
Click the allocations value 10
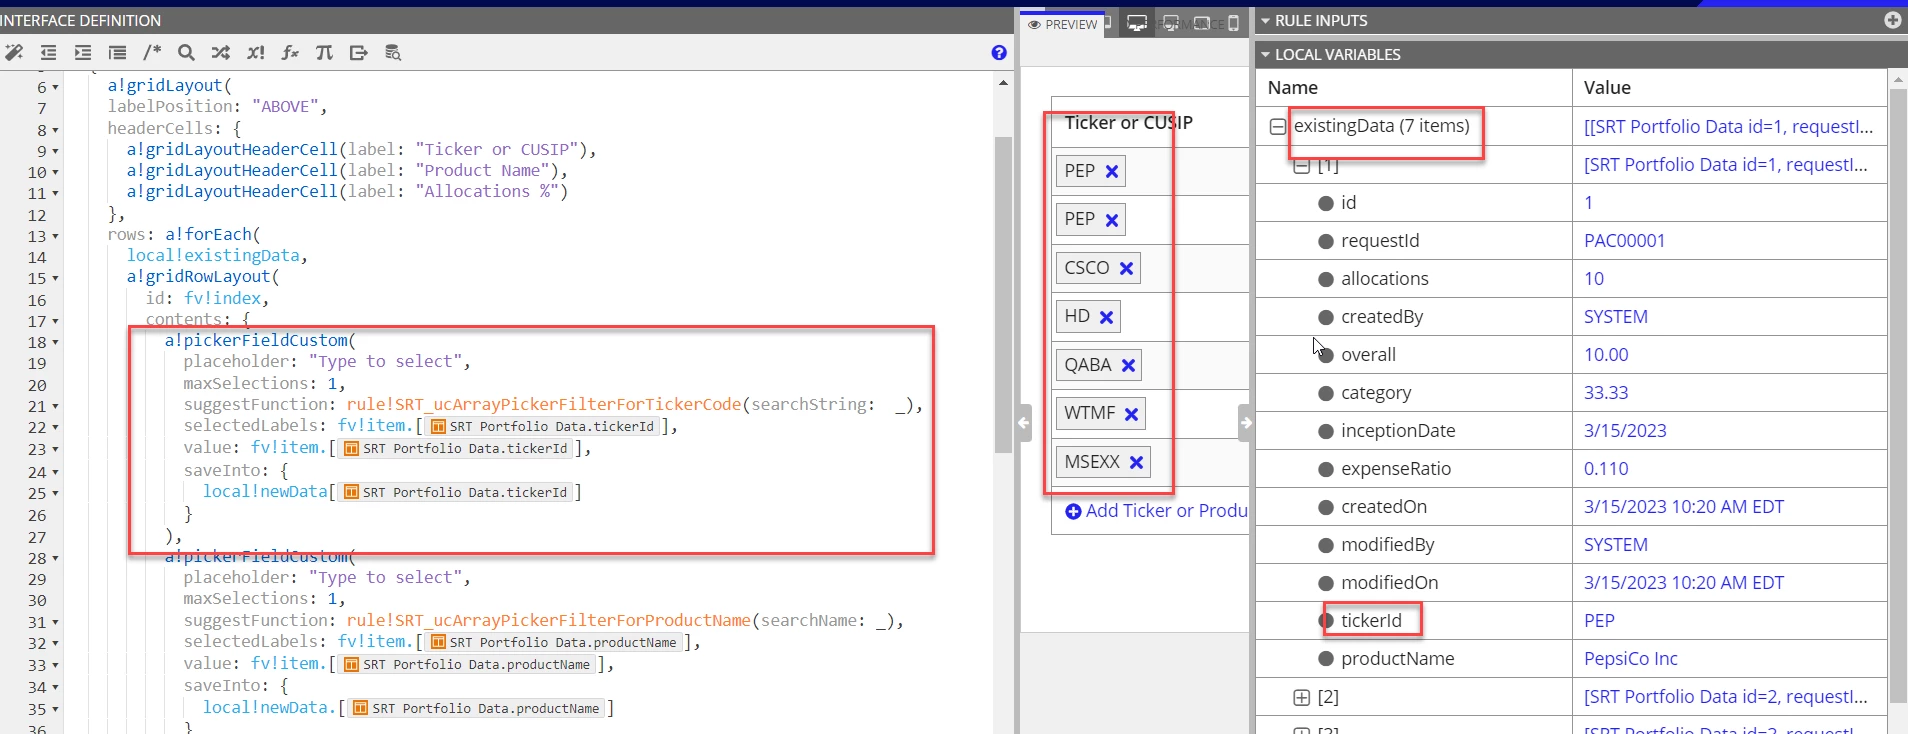coord(1594,279)
